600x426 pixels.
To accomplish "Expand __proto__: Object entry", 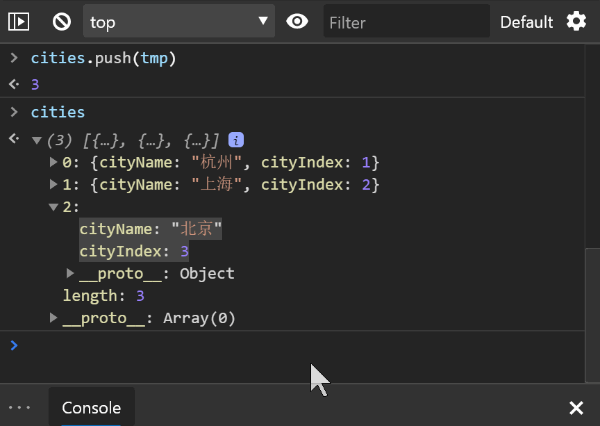I will [x=70, y=273].
